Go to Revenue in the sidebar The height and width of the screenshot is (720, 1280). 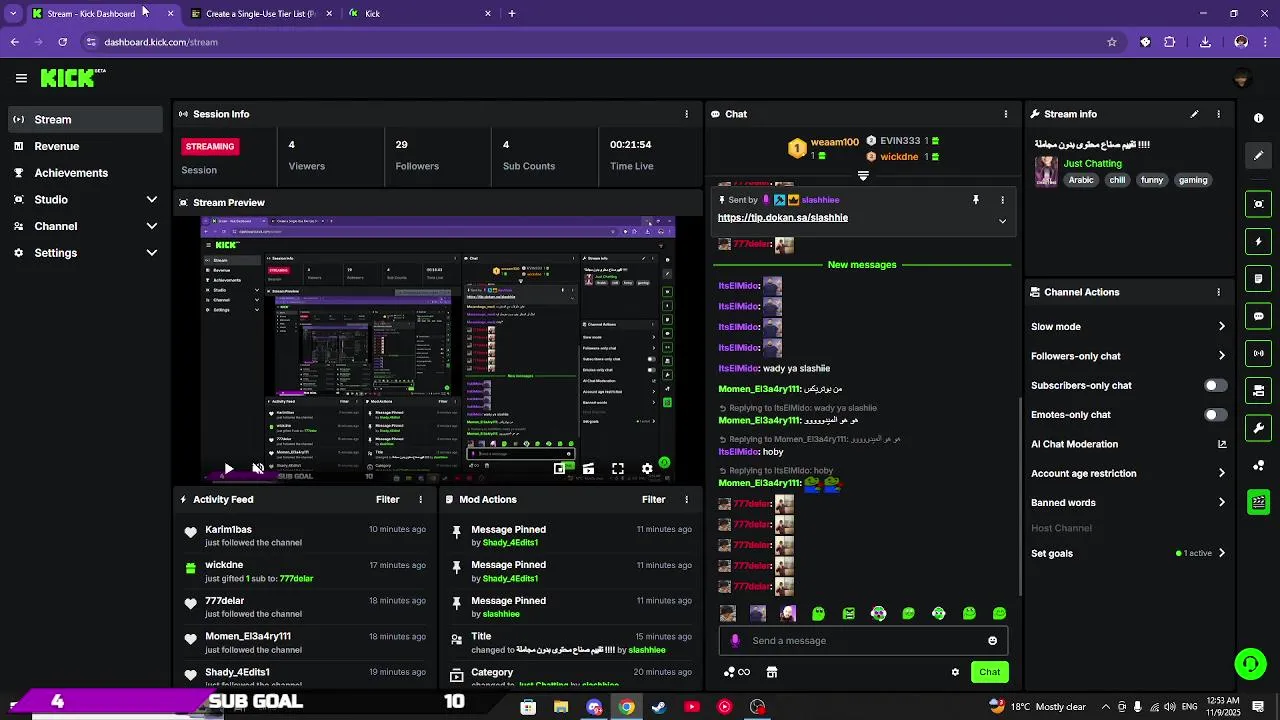point(85,146)
